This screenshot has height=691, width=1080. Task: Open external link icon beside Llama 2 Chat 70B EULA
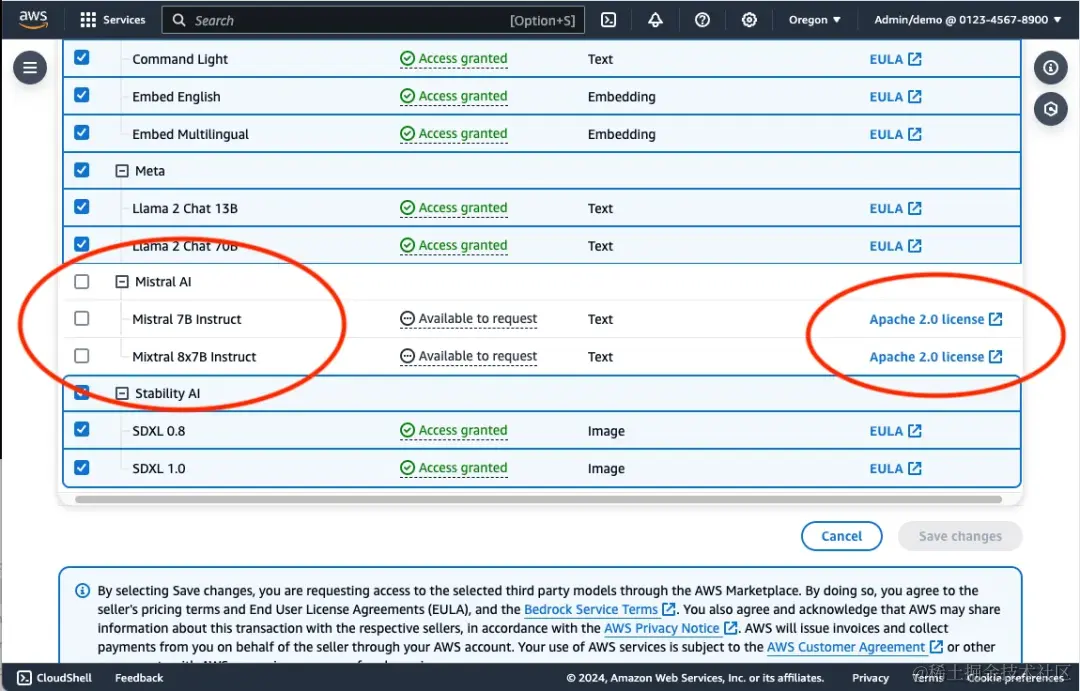[x=915, y=246]
